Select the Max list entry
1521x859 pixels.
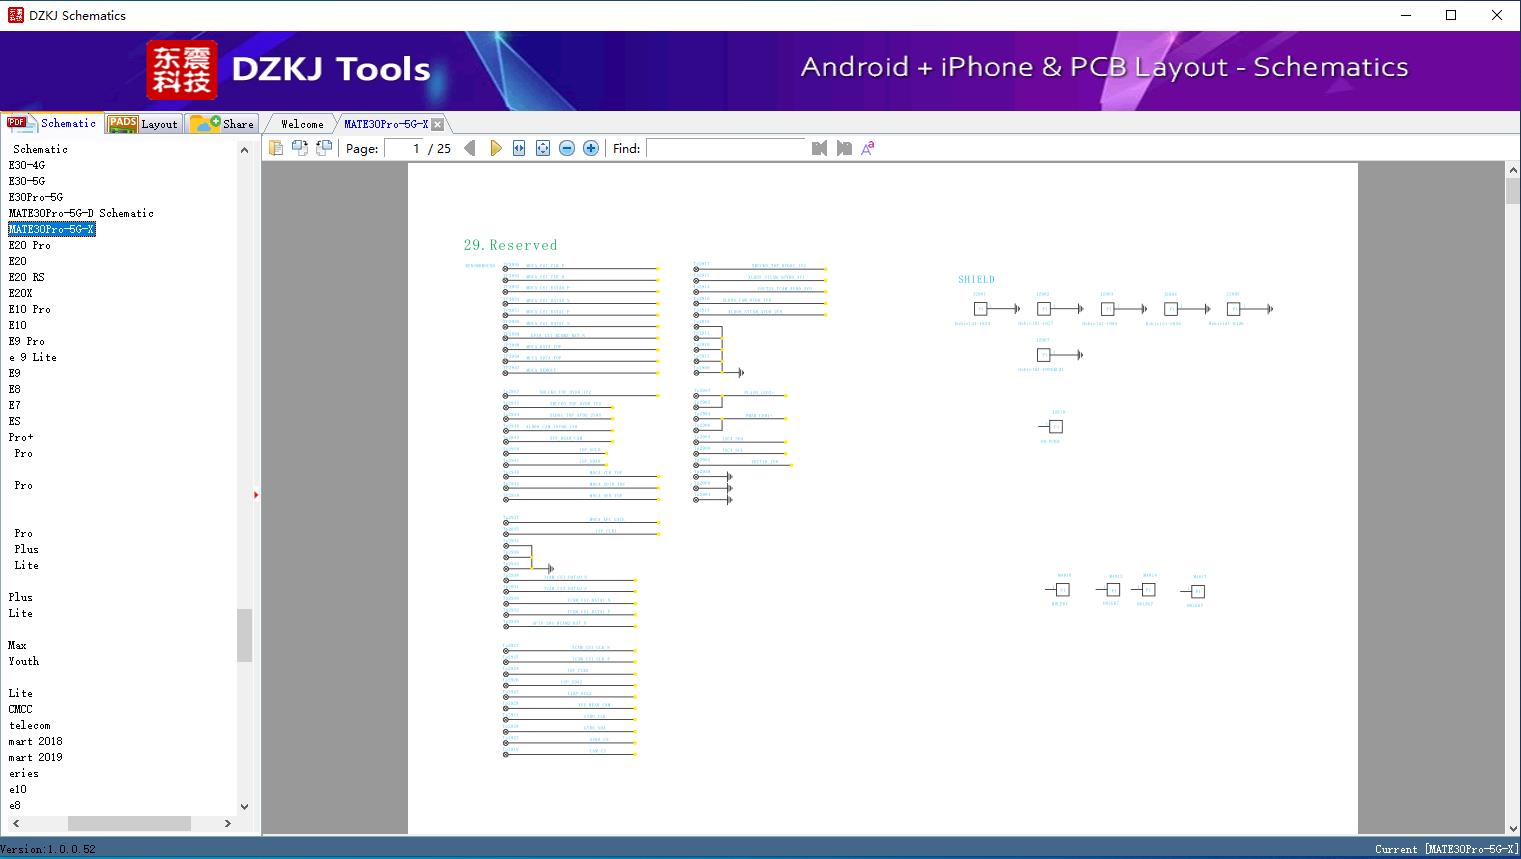(x=18, y=645)
